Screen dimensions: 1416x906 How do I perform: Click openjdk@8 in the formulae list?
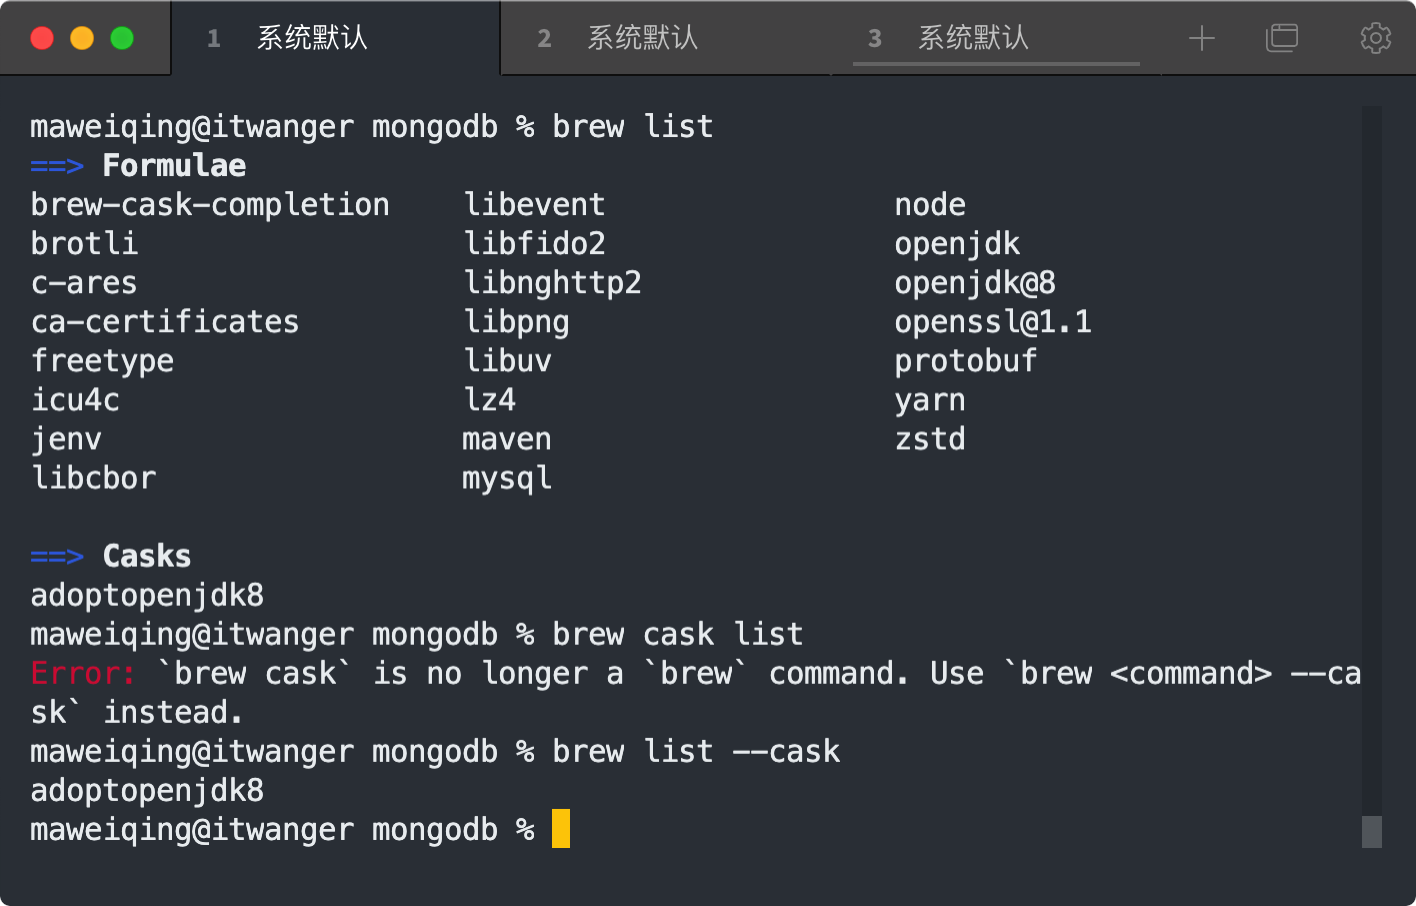coord(974,283)
